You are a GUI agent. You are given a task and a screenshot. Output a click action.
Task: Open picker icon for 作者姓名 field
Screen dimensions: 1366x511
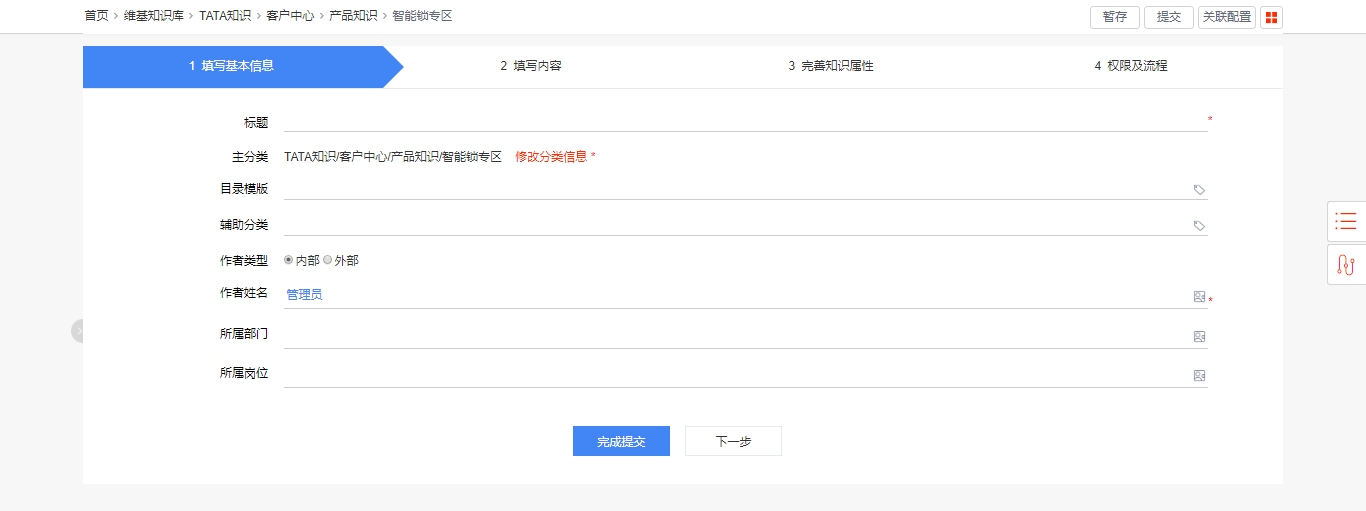pos(1199,297)
